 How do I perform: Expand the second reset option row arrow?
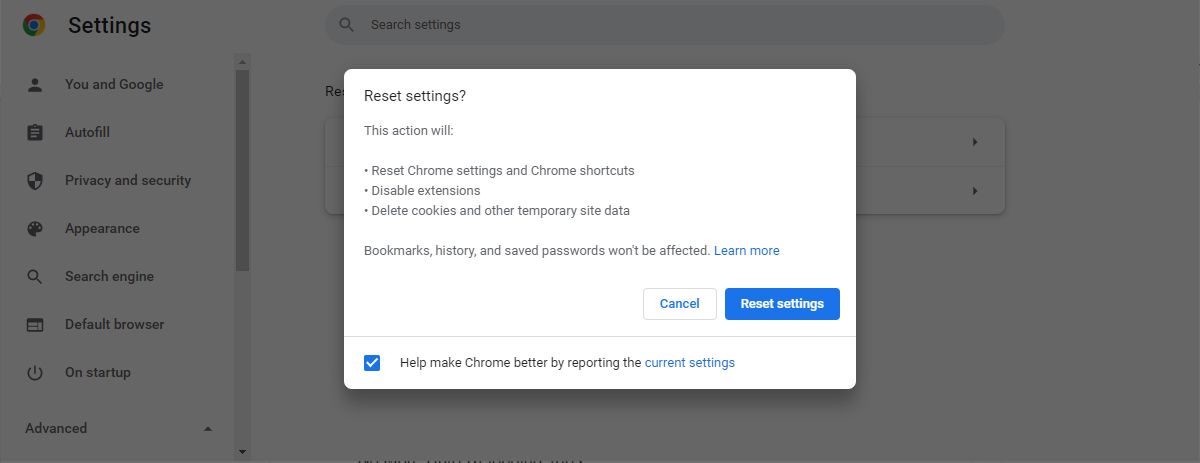tap(975, 190)
